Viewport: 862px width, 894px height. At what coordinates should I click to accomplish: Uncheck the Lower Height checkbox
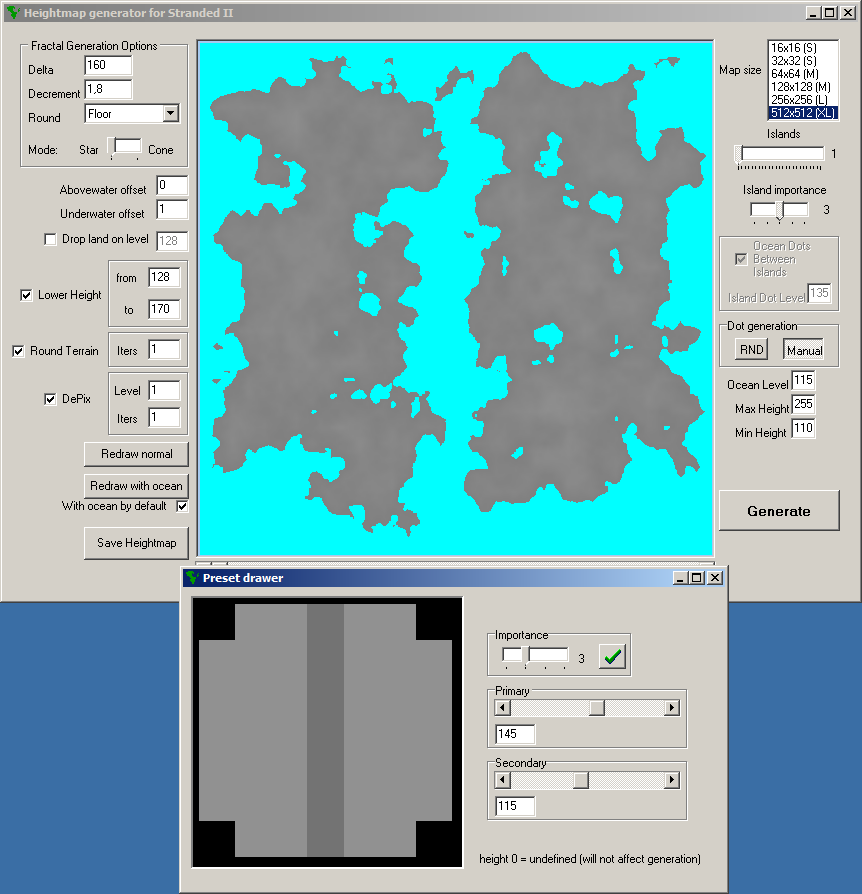tap(26, 295)
